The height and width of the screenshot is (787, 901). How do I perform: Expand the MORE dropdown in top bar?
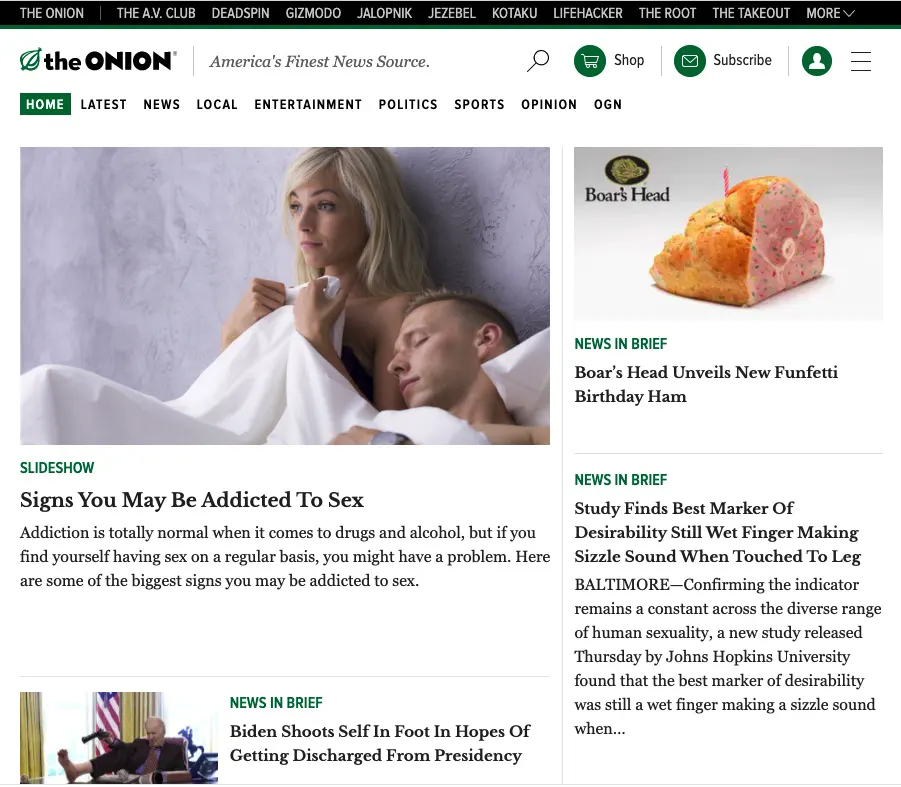point(830,13)
